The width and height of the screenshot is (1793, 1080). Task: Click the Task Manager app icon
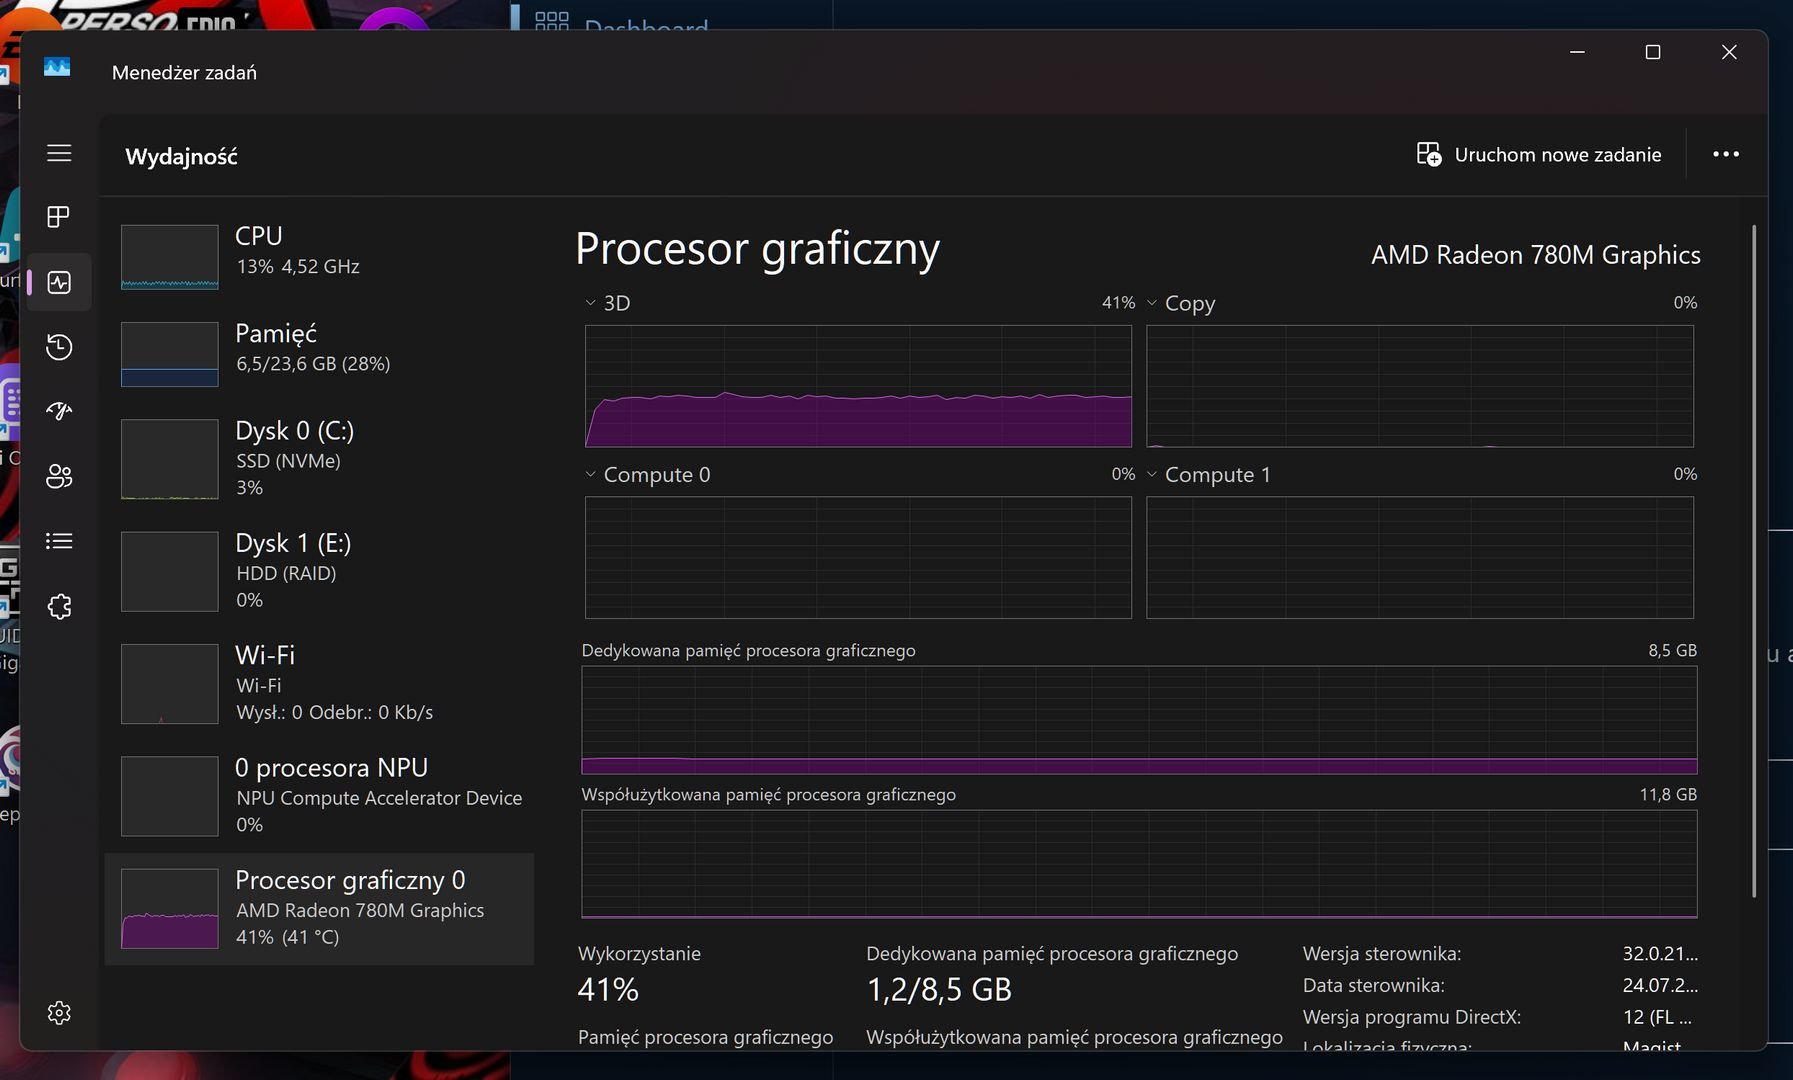click(x=57, y=67)
